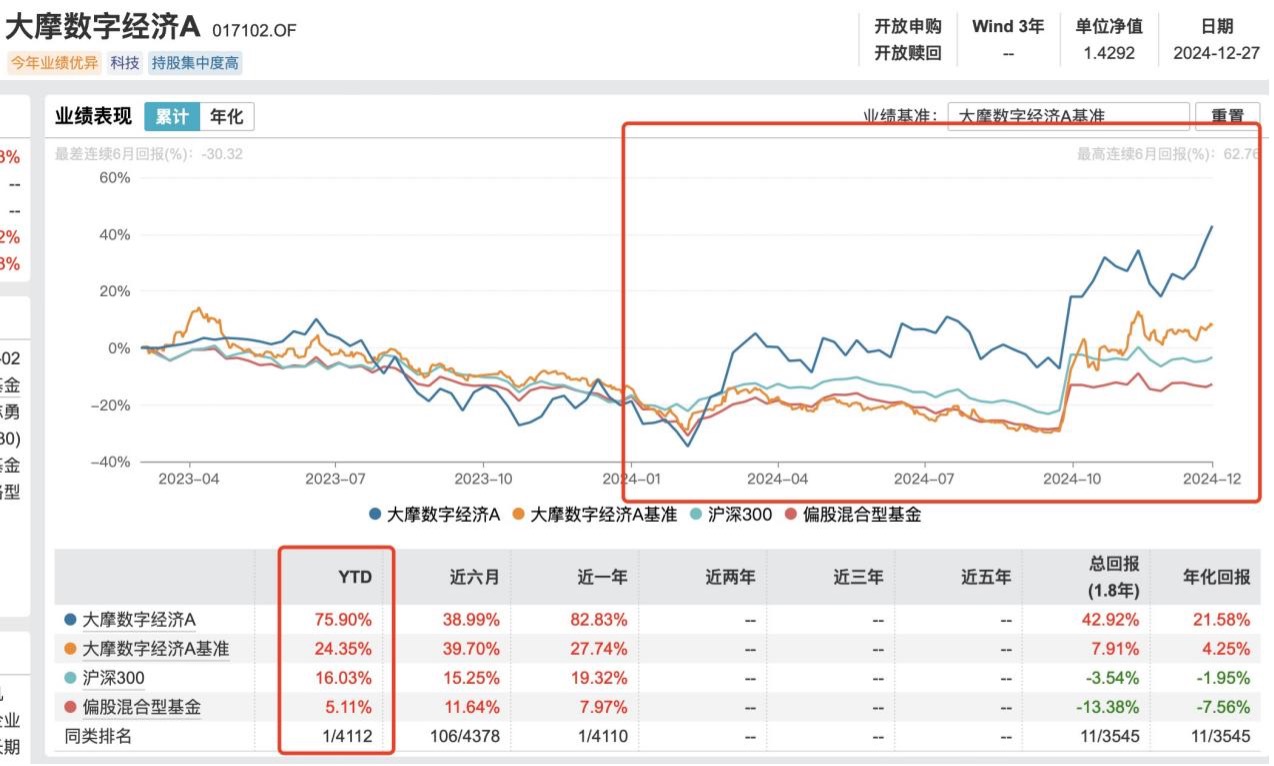This screenshot has height=766, width=1274.
Task: Click the 38.99% six-month value
Action: (470, 619)
